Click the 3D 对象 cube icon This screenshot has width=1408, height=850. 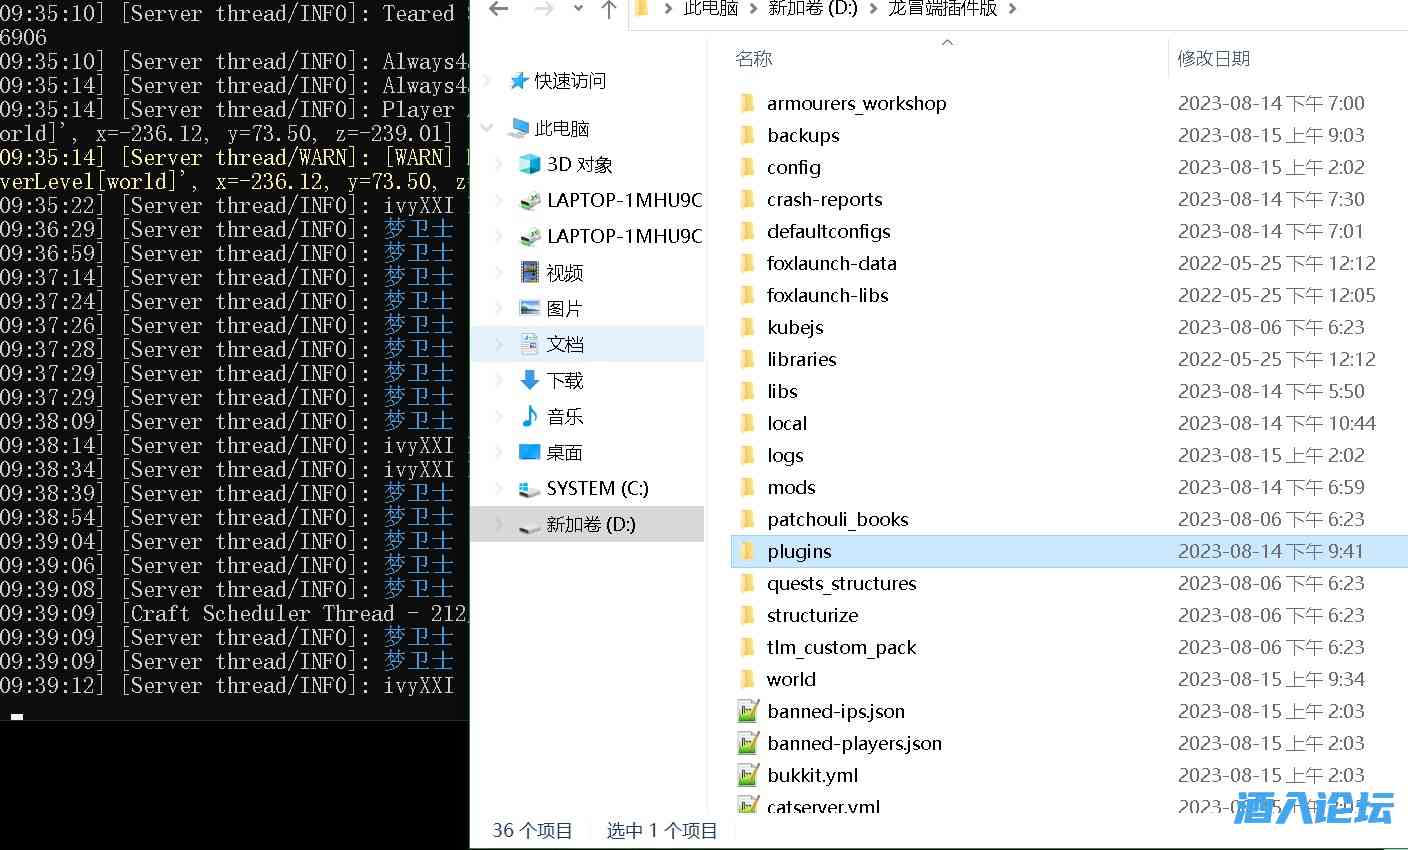530,164
